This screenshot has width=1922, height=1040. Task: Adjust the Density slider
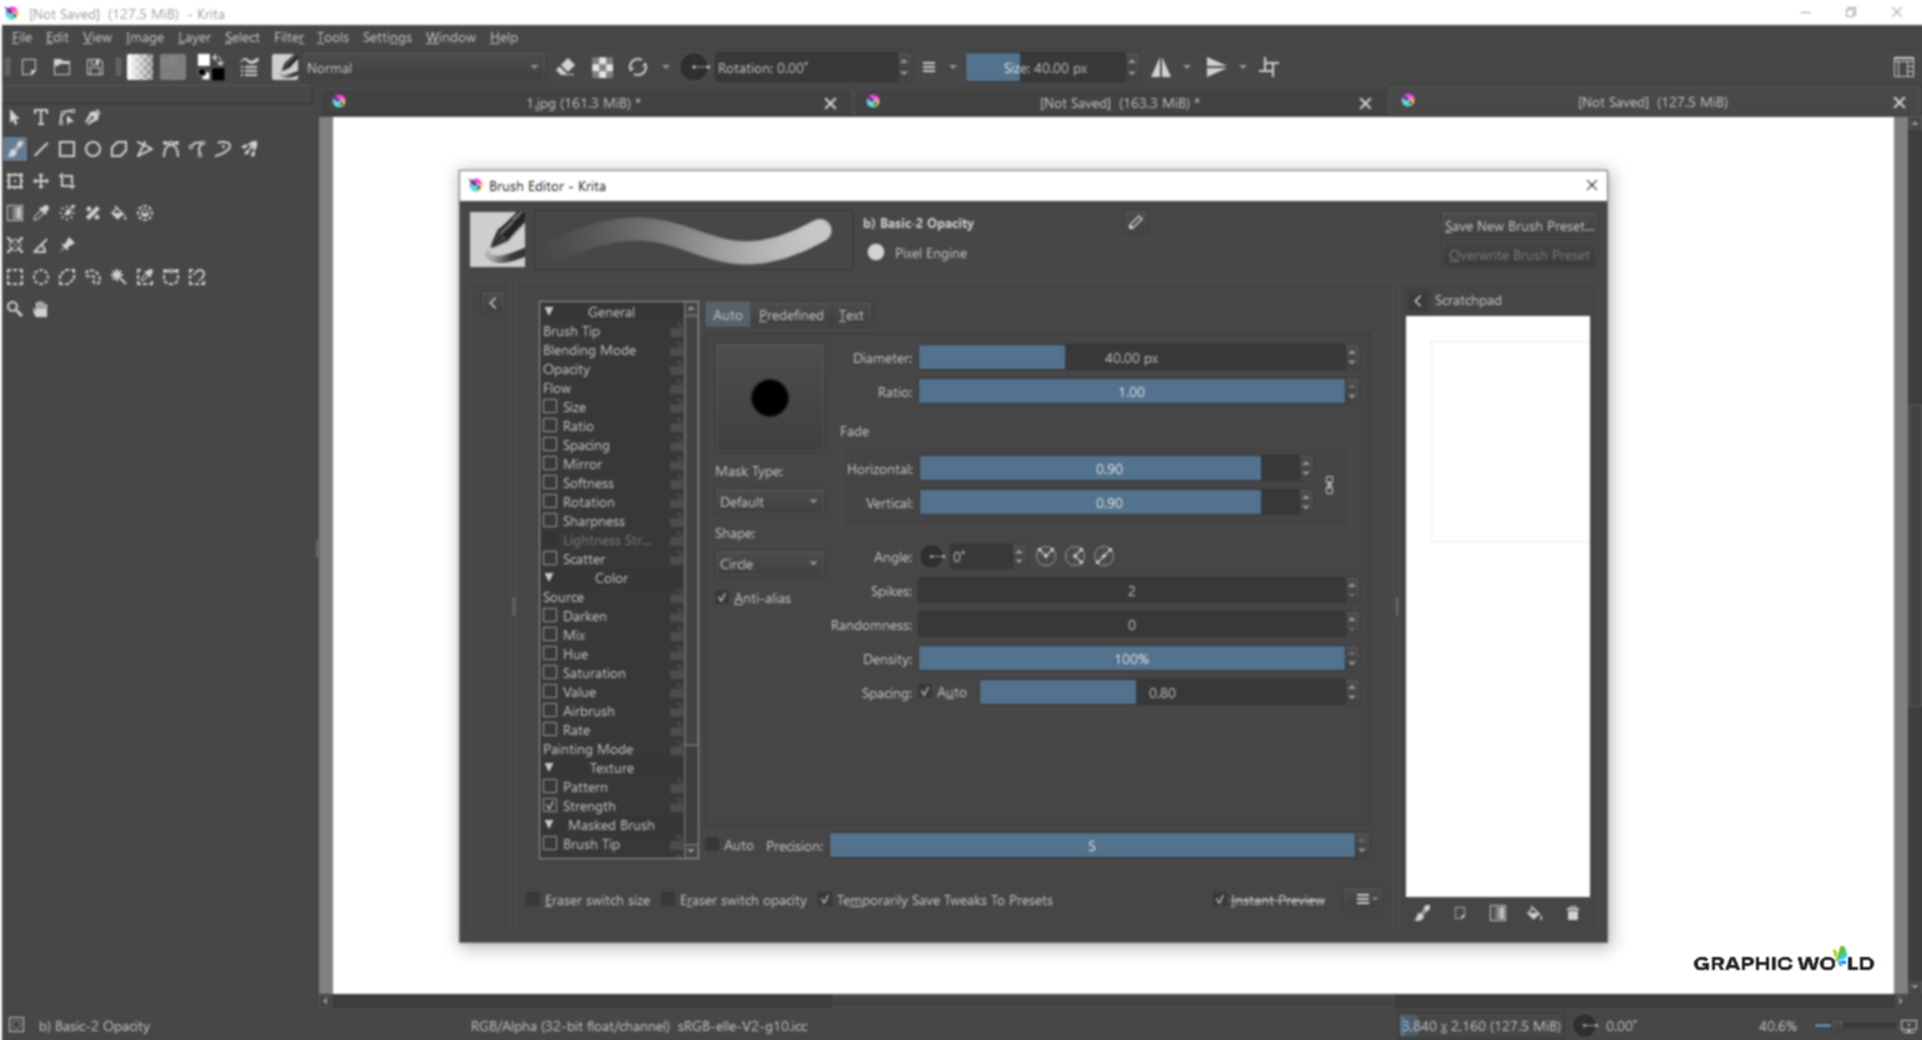(1132, 659)
